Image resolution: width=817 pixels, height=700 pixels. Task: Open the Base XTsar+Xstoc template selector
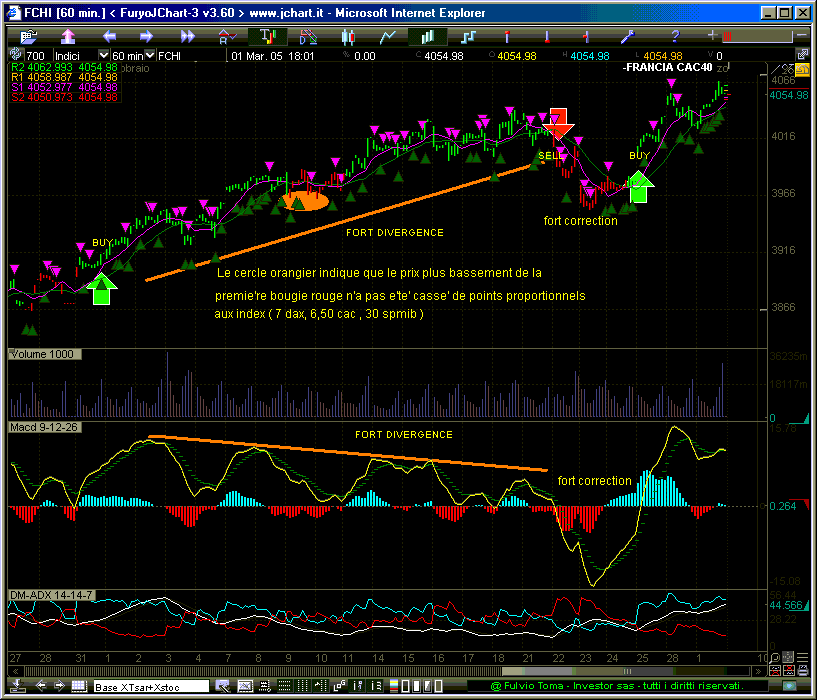click(150, 686)
